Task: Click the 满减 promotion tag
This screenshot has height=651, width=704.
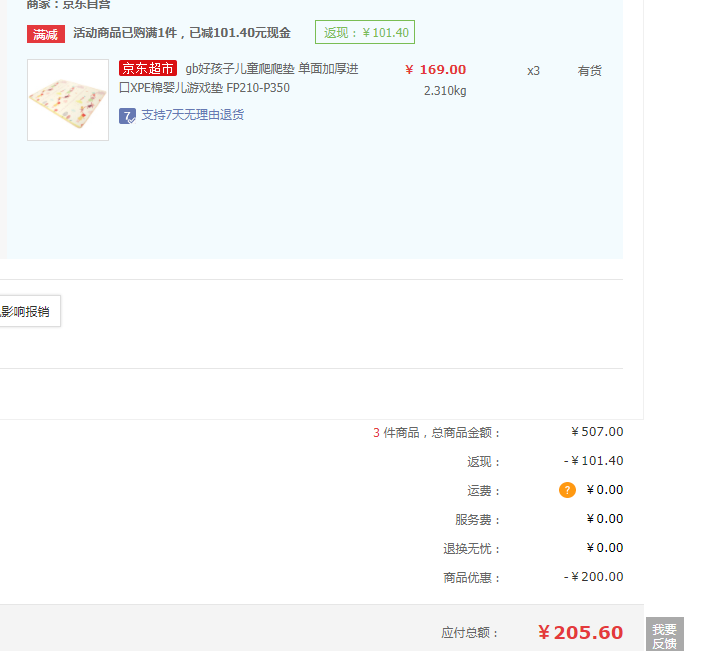Action: pos(46,34)
